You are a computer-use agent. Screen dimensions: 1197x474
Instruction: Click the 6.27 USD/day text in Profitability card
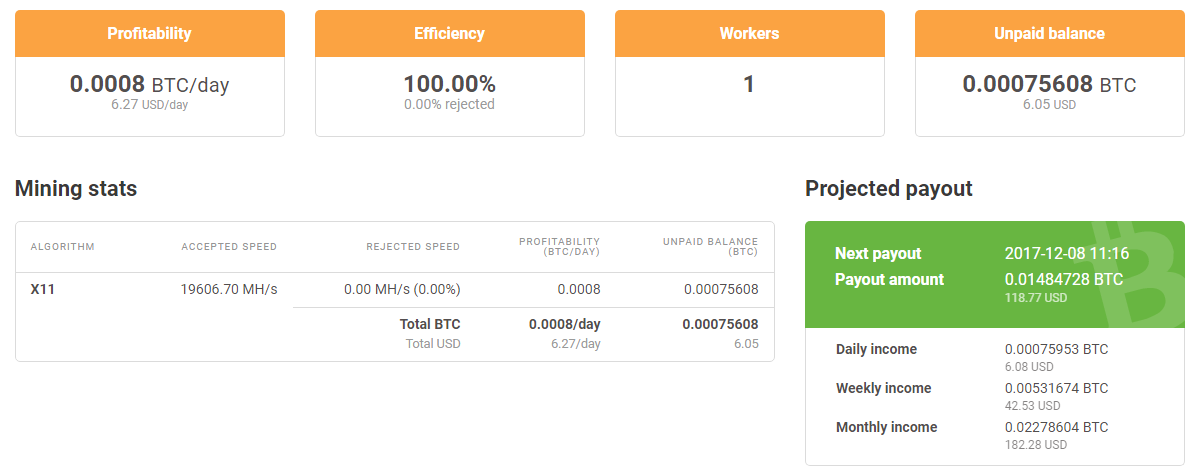tap(150, 105)
